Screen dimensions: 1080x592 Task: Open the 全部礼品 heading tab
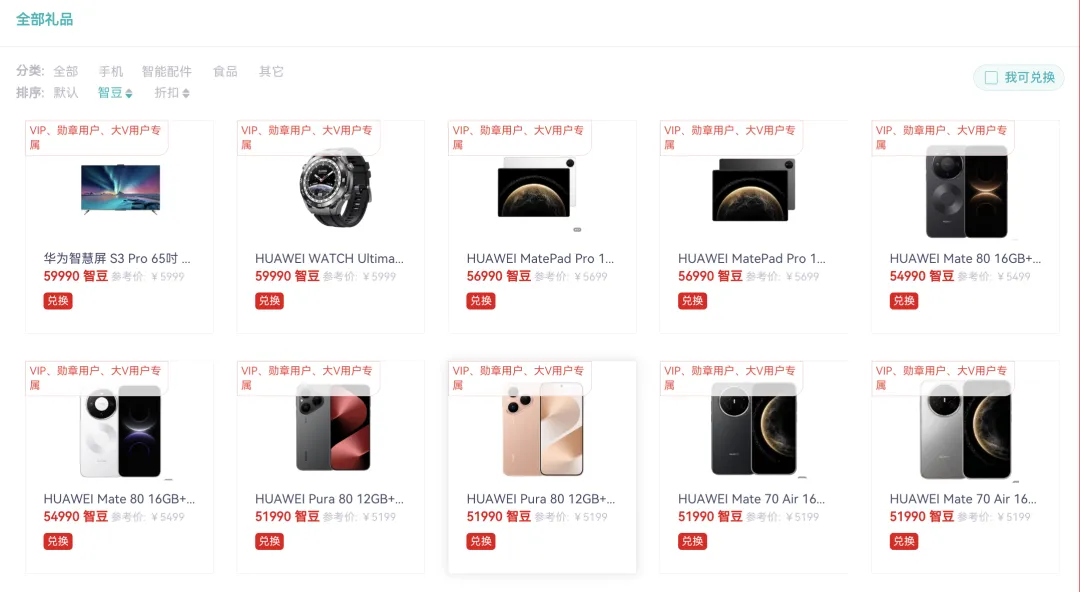click(45, 19)
